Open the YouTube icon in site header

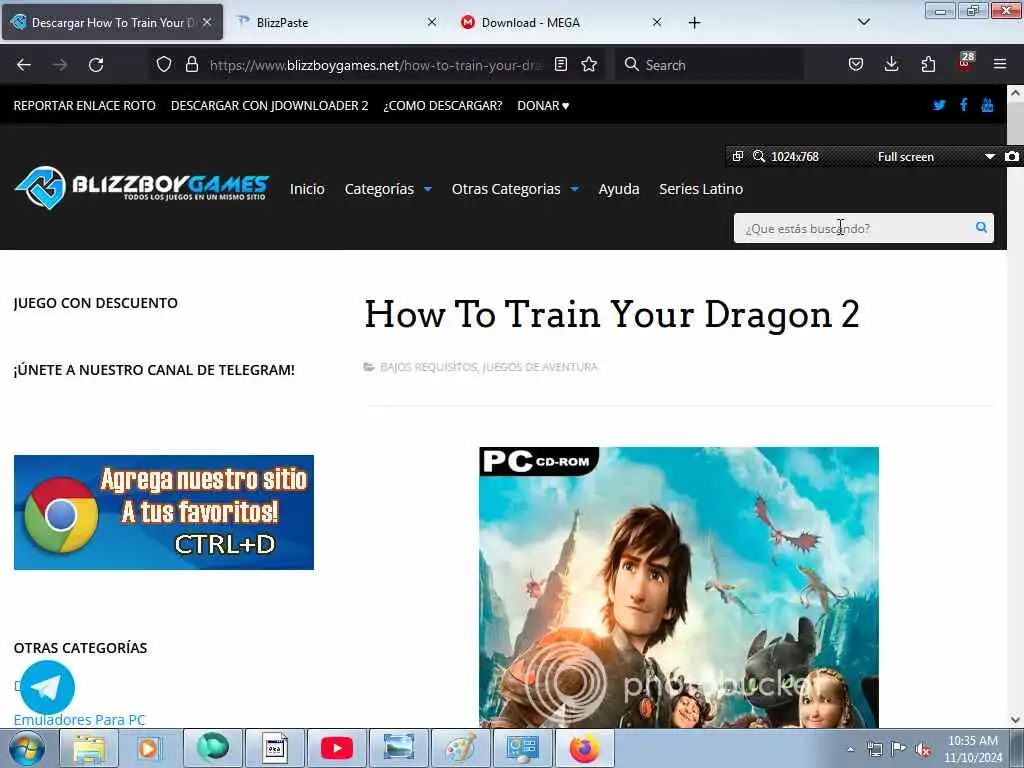coord(987,105)
